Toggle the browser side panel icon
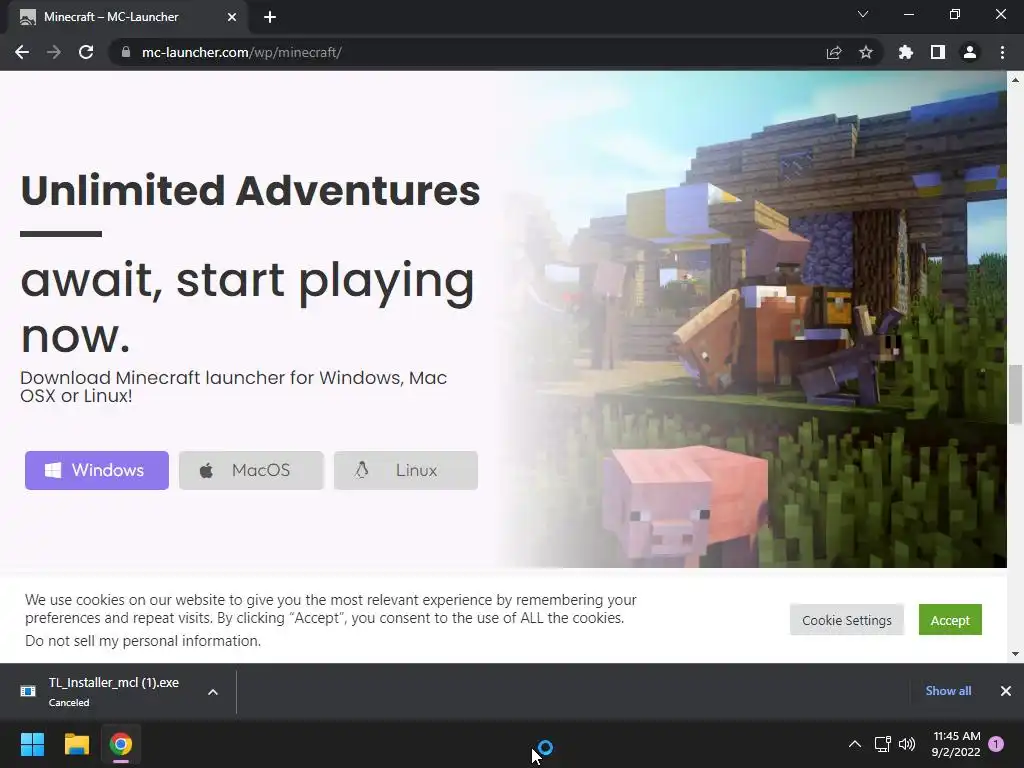 coord(938,52)
